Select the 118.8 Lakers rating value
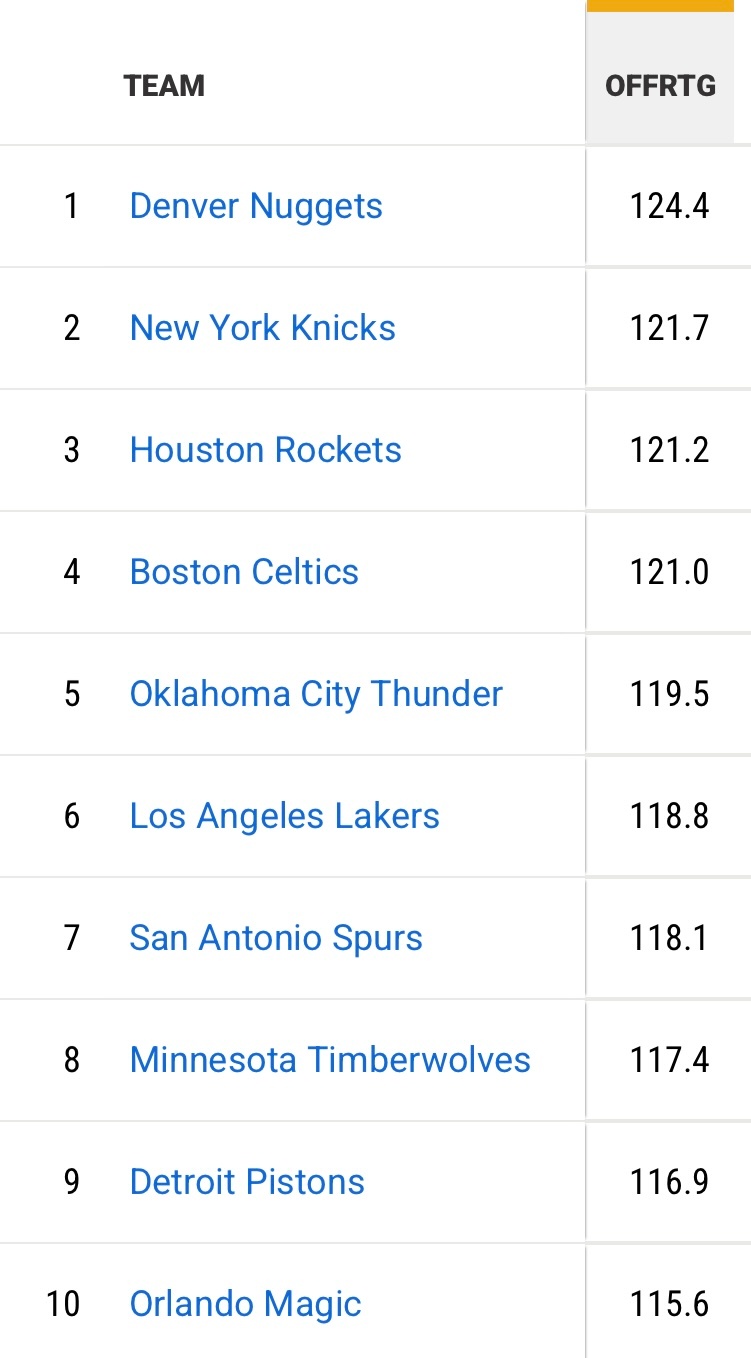The image size is (751, 1358). [x=669, y=816]
